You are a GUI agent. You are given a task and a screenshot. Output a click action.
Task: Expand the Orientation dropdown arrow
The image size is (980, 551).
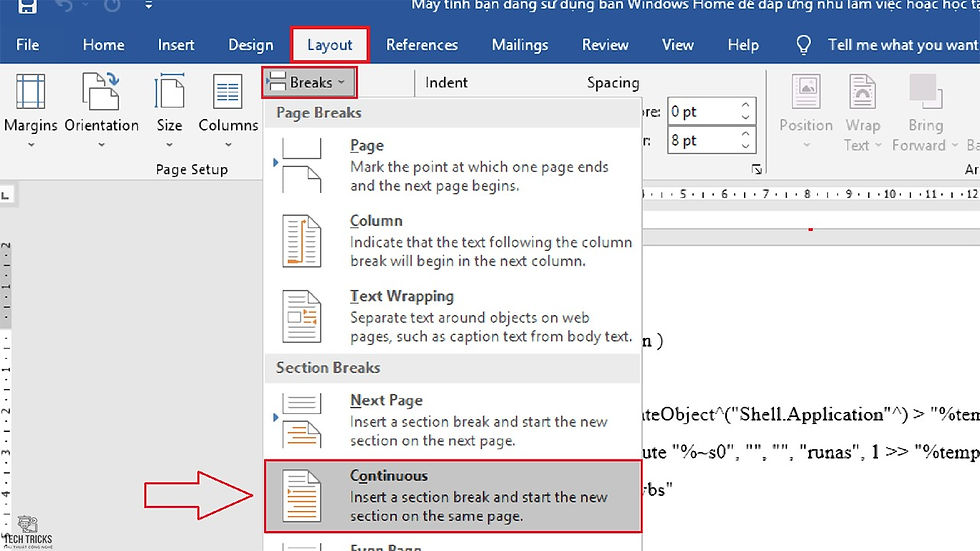click(101, 145)
